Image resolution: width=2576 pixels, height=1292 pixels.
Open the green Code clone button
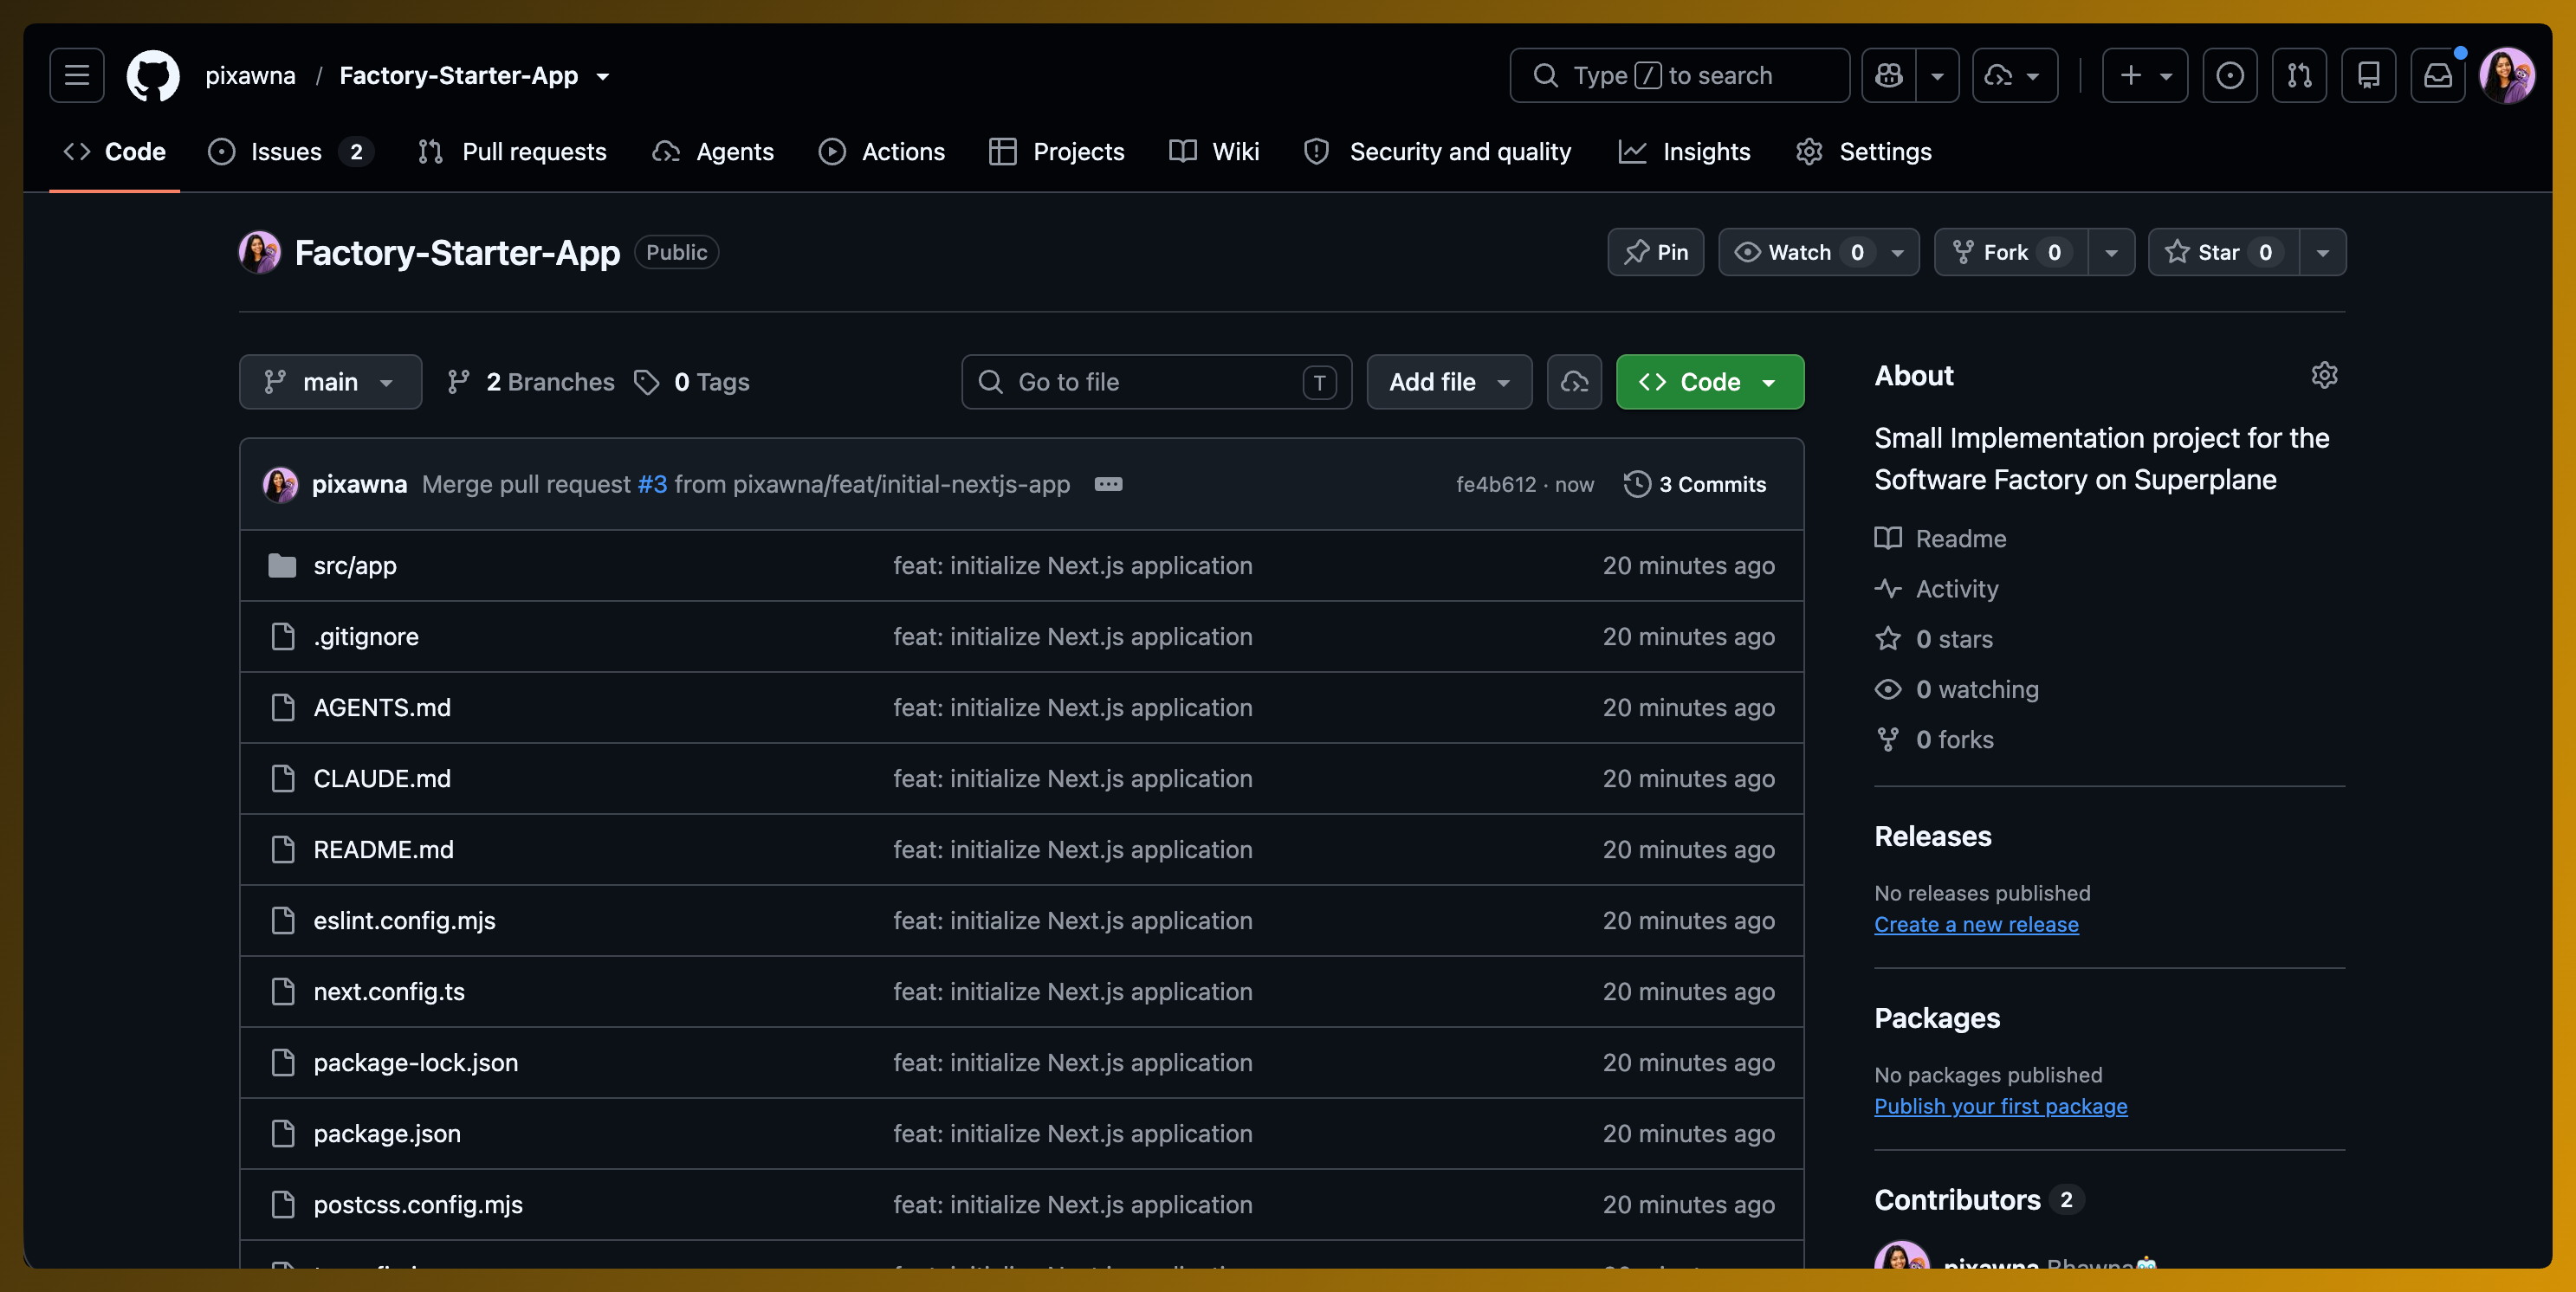pyautogui.click(x=1710, y=381)
